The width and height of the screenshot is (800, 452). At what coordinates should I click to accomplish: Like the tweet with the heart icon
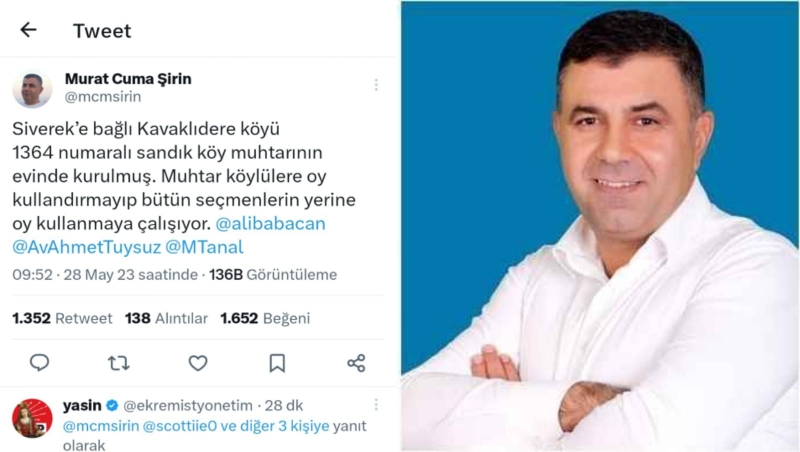pos(198,363)
